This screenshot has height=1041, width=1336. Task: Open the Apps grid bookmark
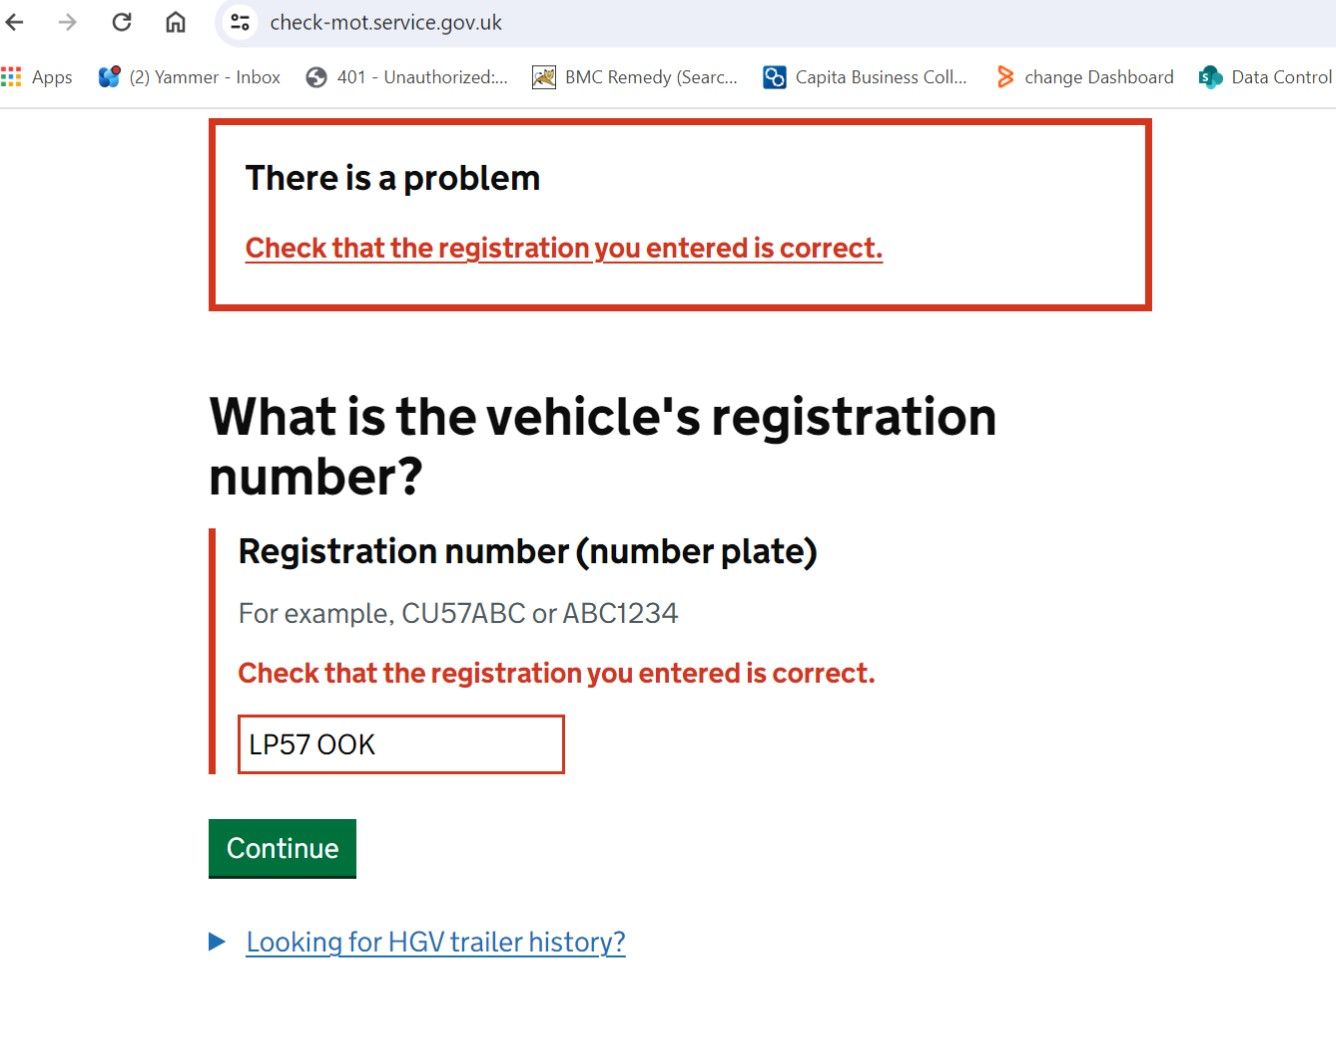pyautogui.click(x=37, y=77)
